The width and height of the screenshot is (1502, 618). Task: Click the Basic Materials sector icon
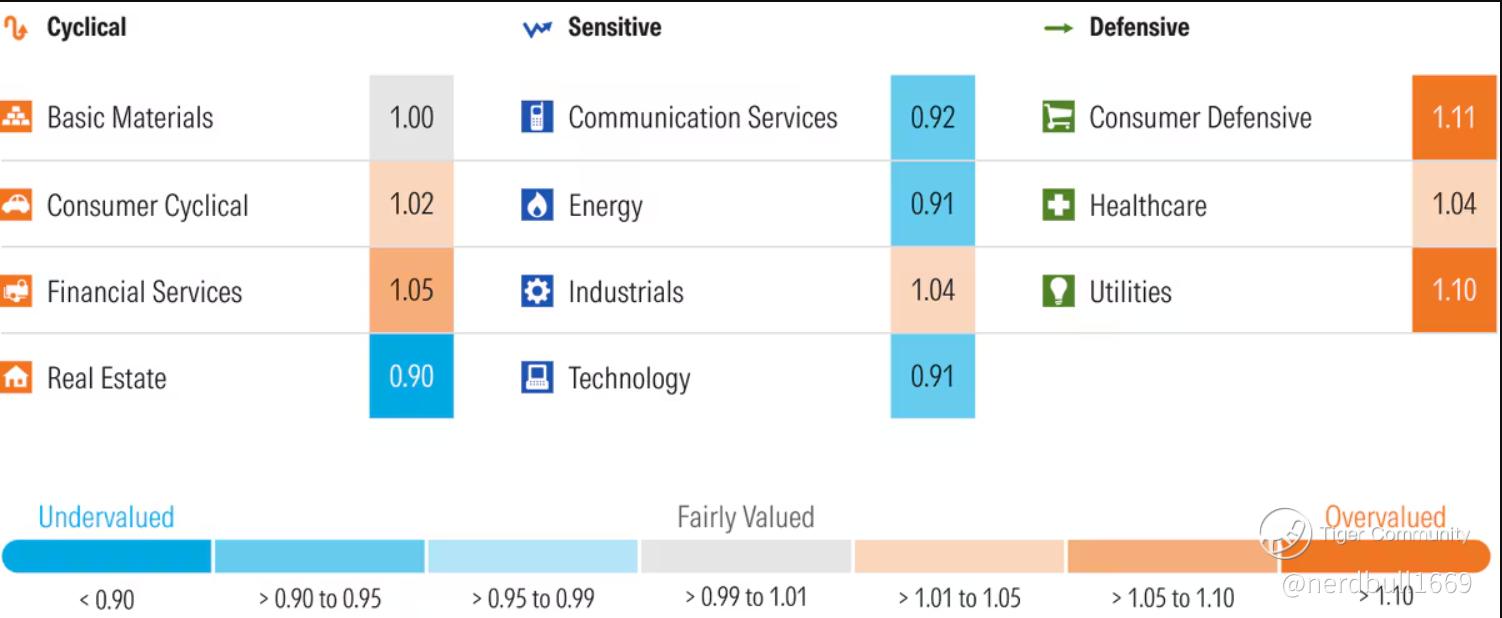point(15,117)
